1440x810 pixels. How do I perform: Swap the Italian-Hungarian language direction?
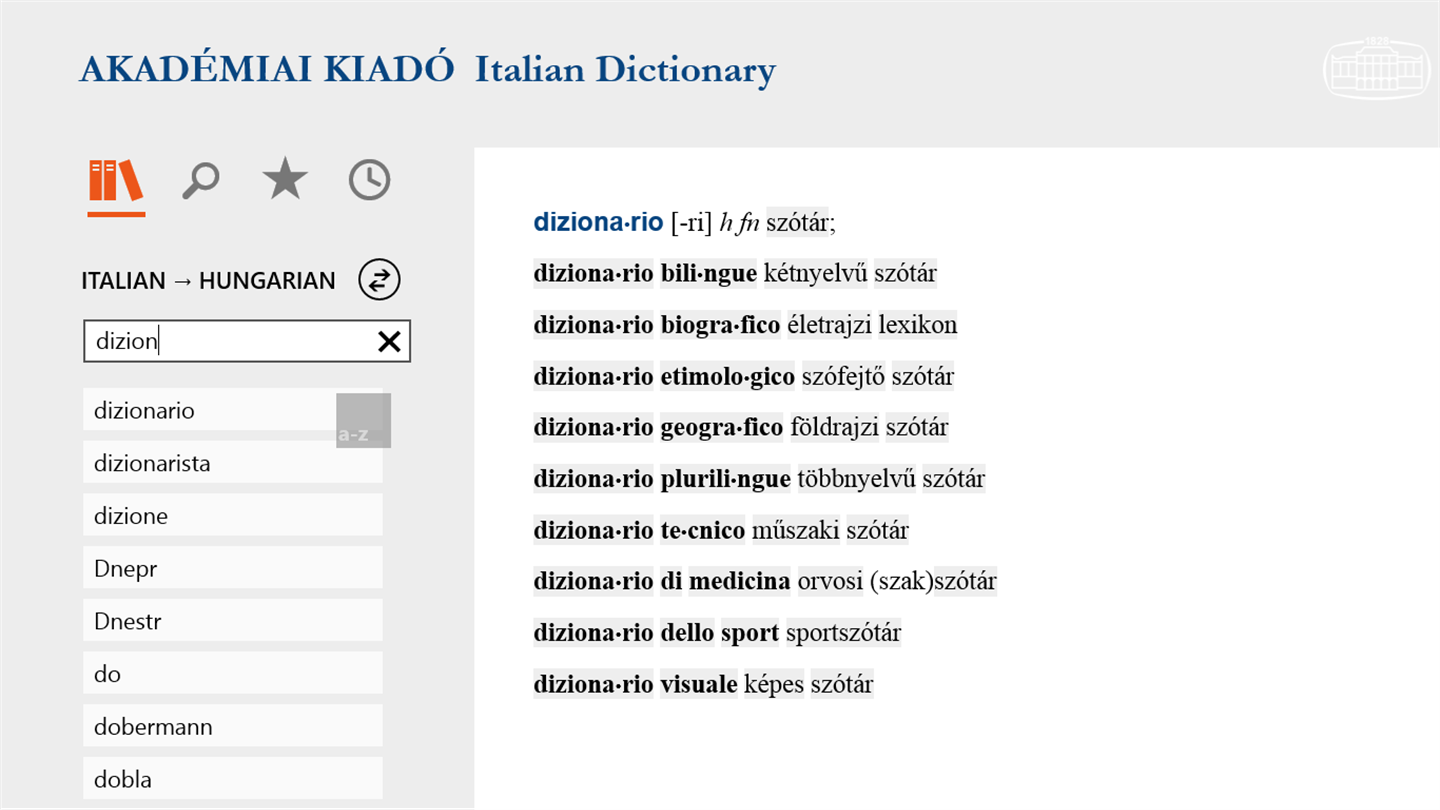[x=379, y=280]
